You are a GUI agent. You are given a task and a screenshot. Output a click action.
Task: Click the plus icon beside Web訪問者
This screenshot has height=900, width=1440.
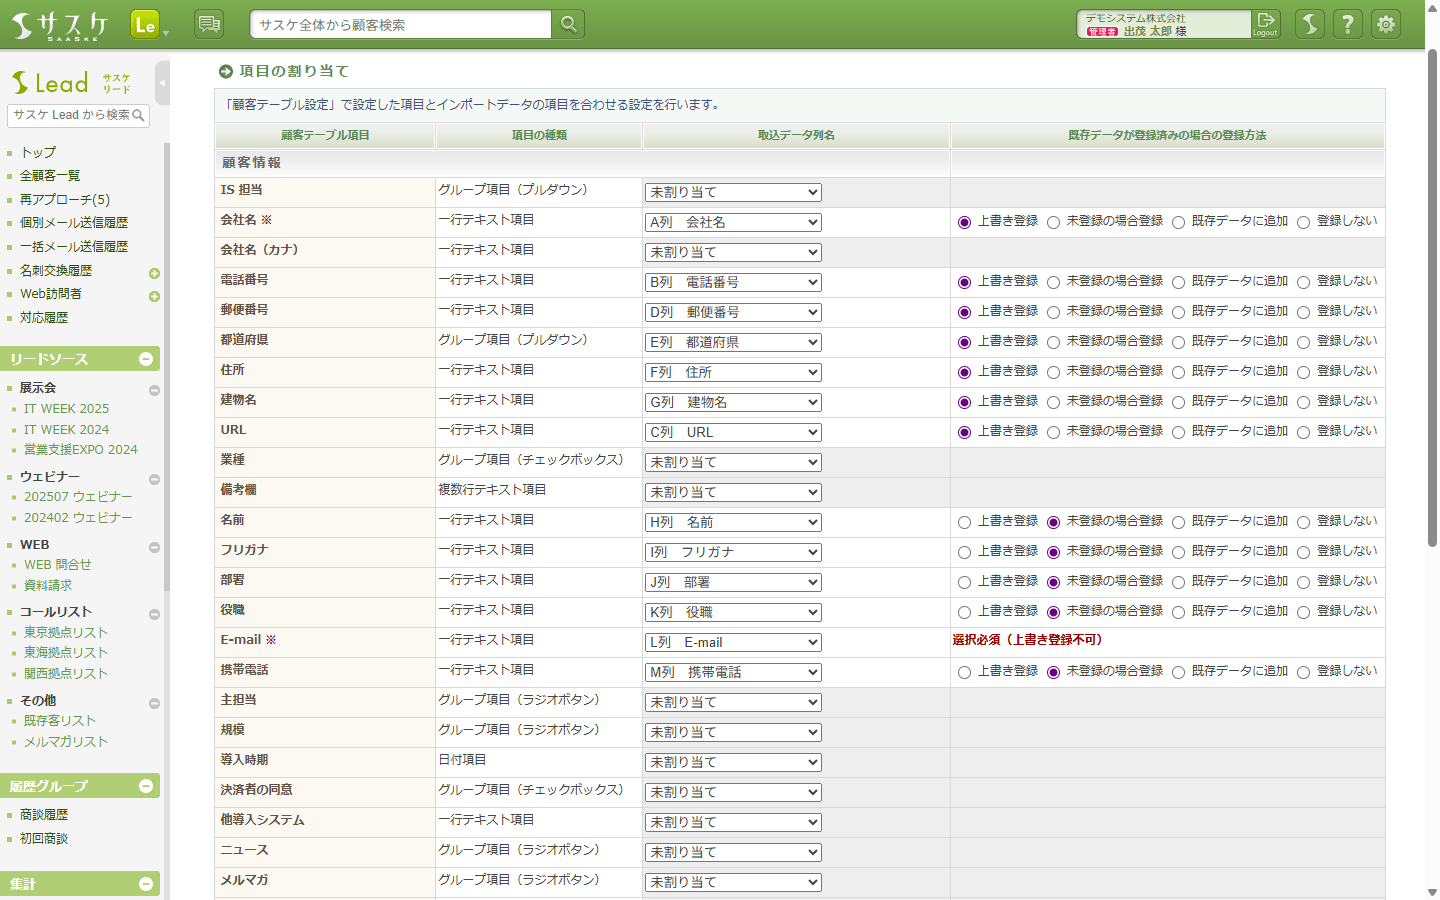[154, 296]
